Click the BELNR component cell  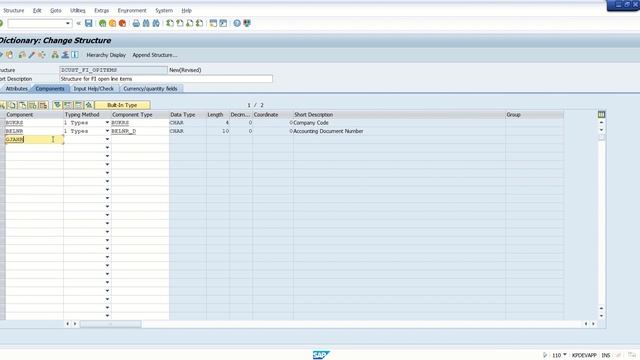34,131
